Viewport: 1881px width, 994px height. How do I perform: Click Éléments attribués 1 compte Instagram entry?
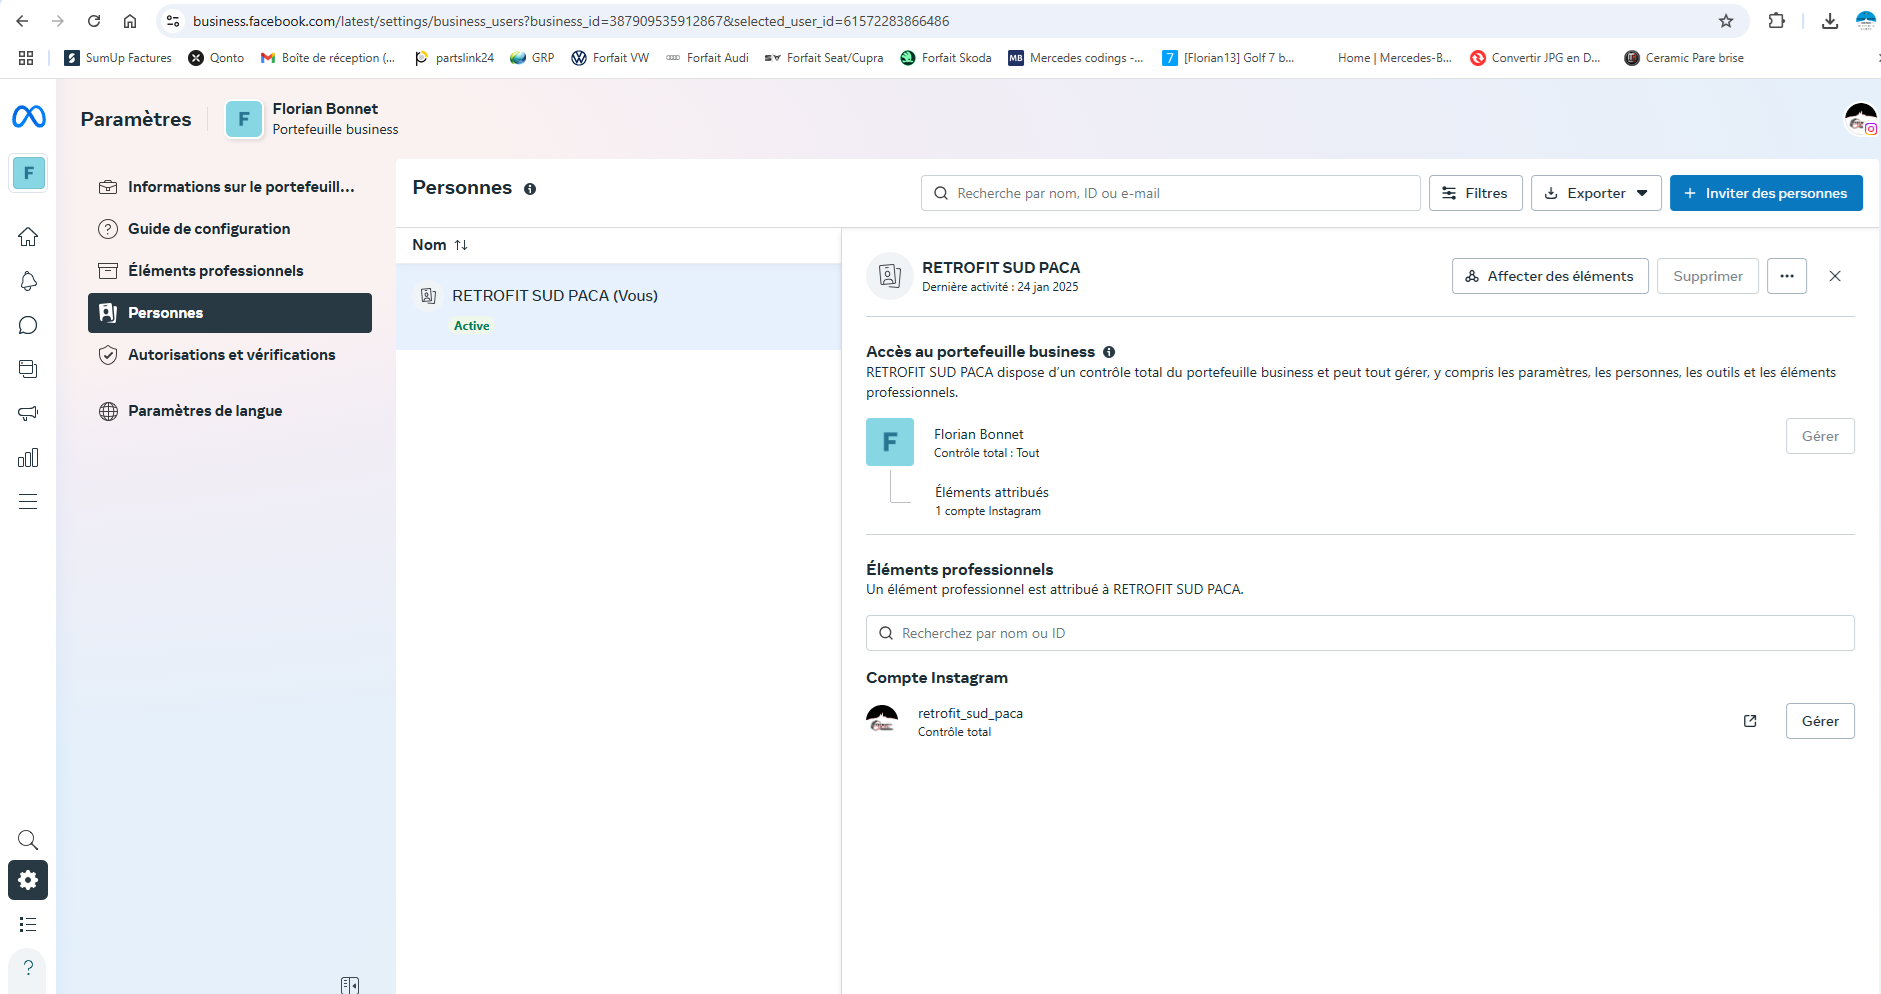[992, 501]
